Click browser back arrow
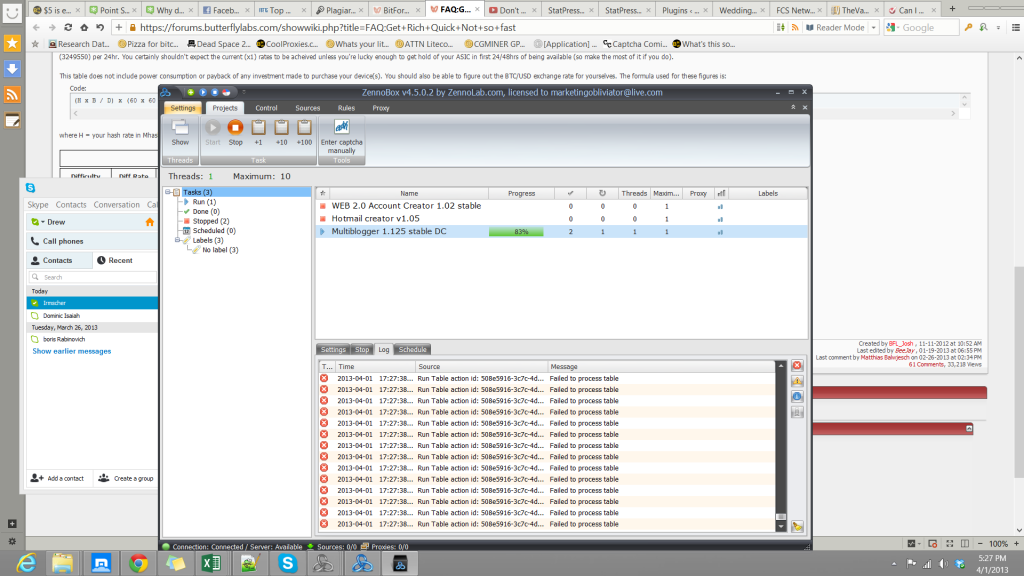The width and height of the screenshot is (1024, 576). click(36, 27)
